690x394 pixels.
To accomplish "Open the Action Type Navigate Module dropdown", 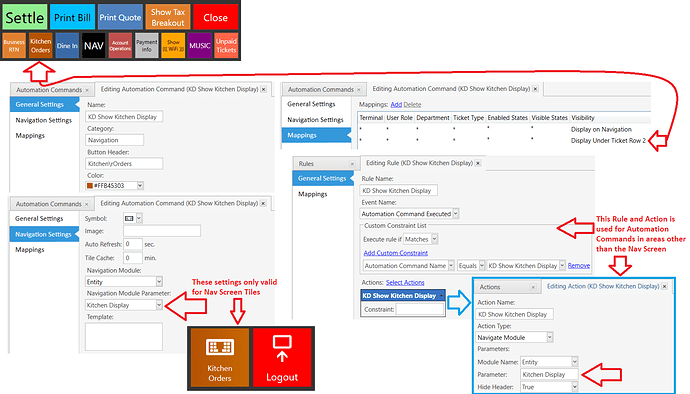I will tap(550, 337).
